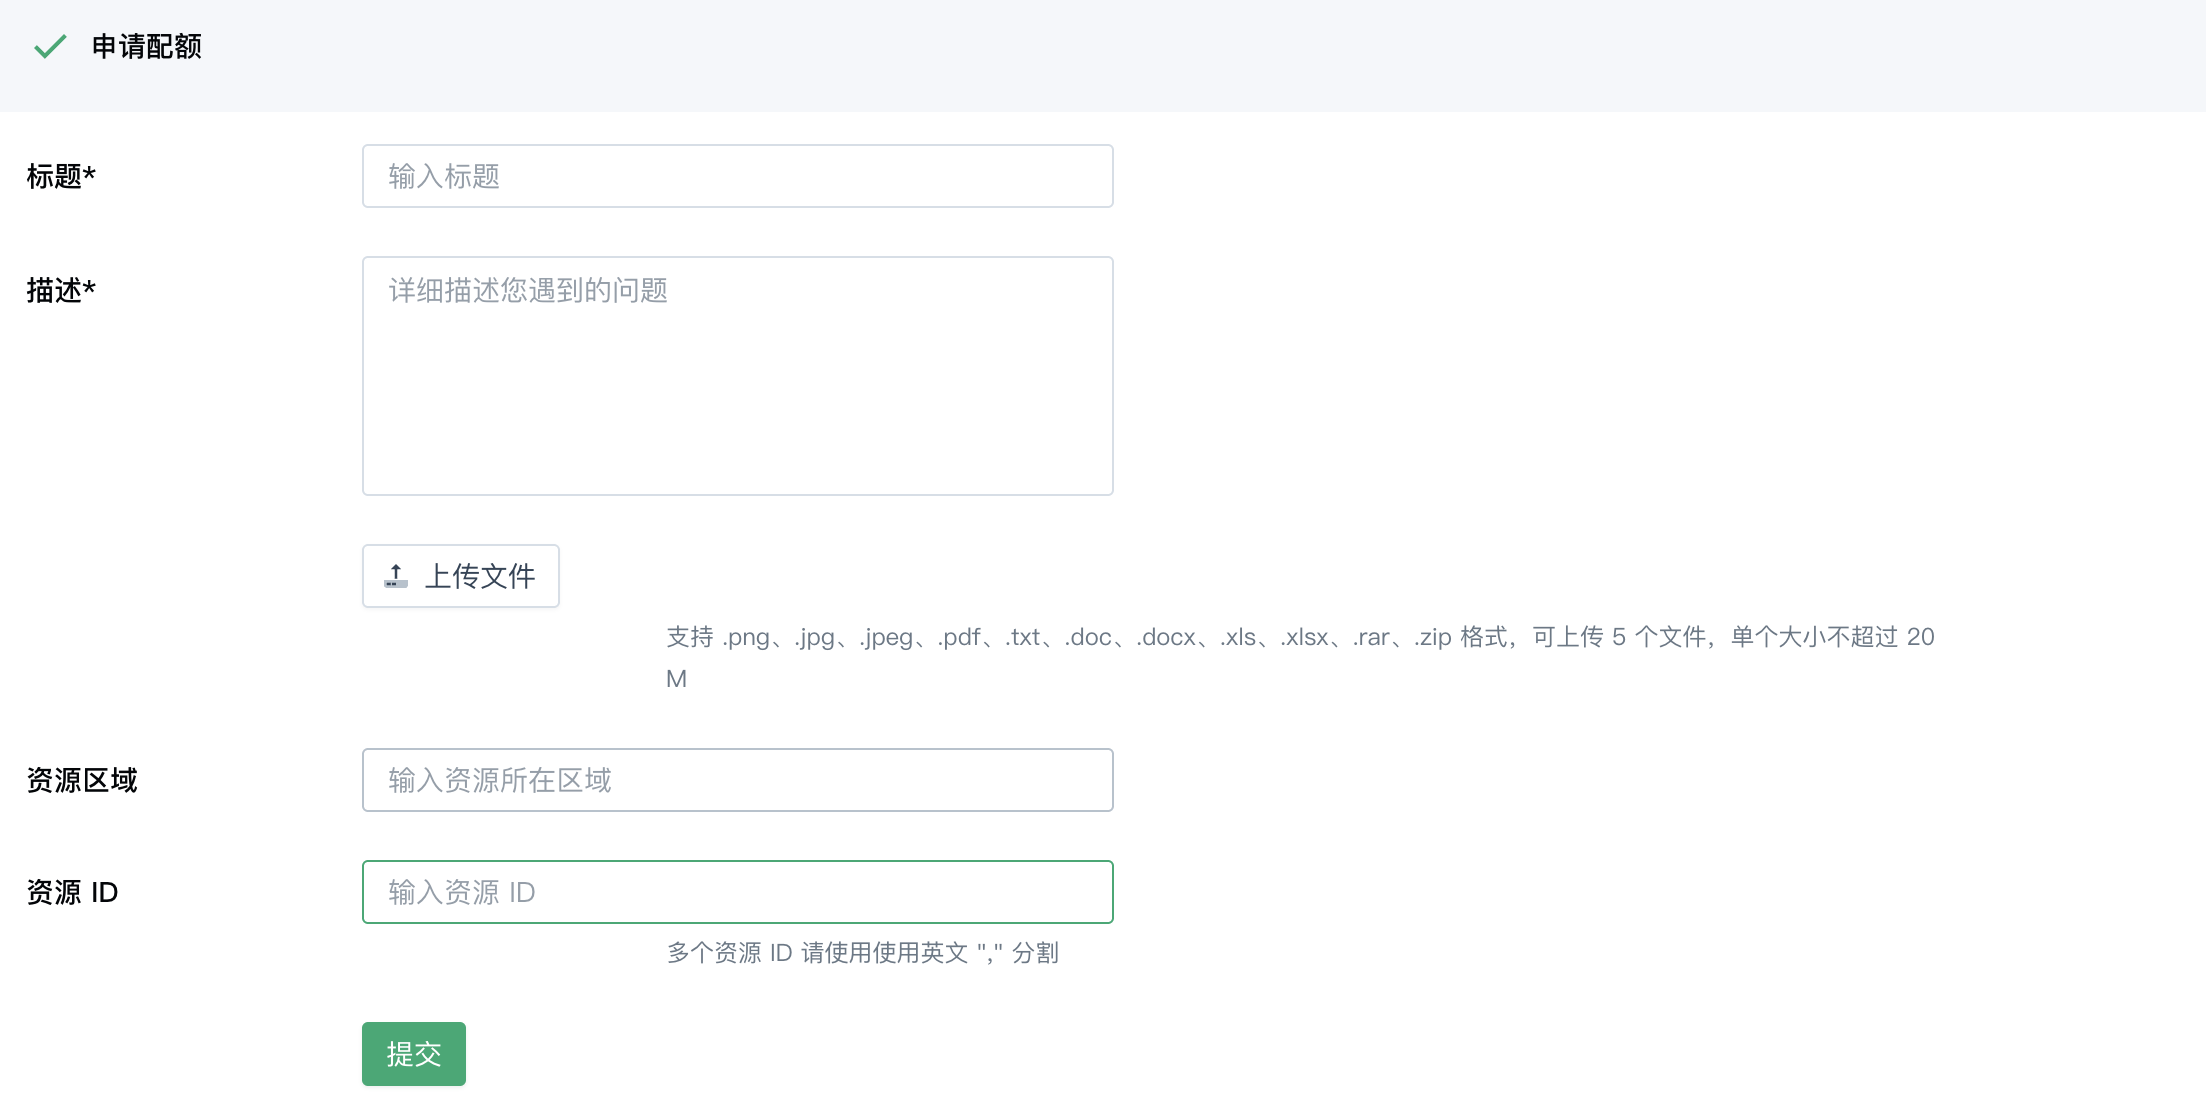2206x1104 pixels.
Task: Submit the form with 提交 button
Action: 413,1054
